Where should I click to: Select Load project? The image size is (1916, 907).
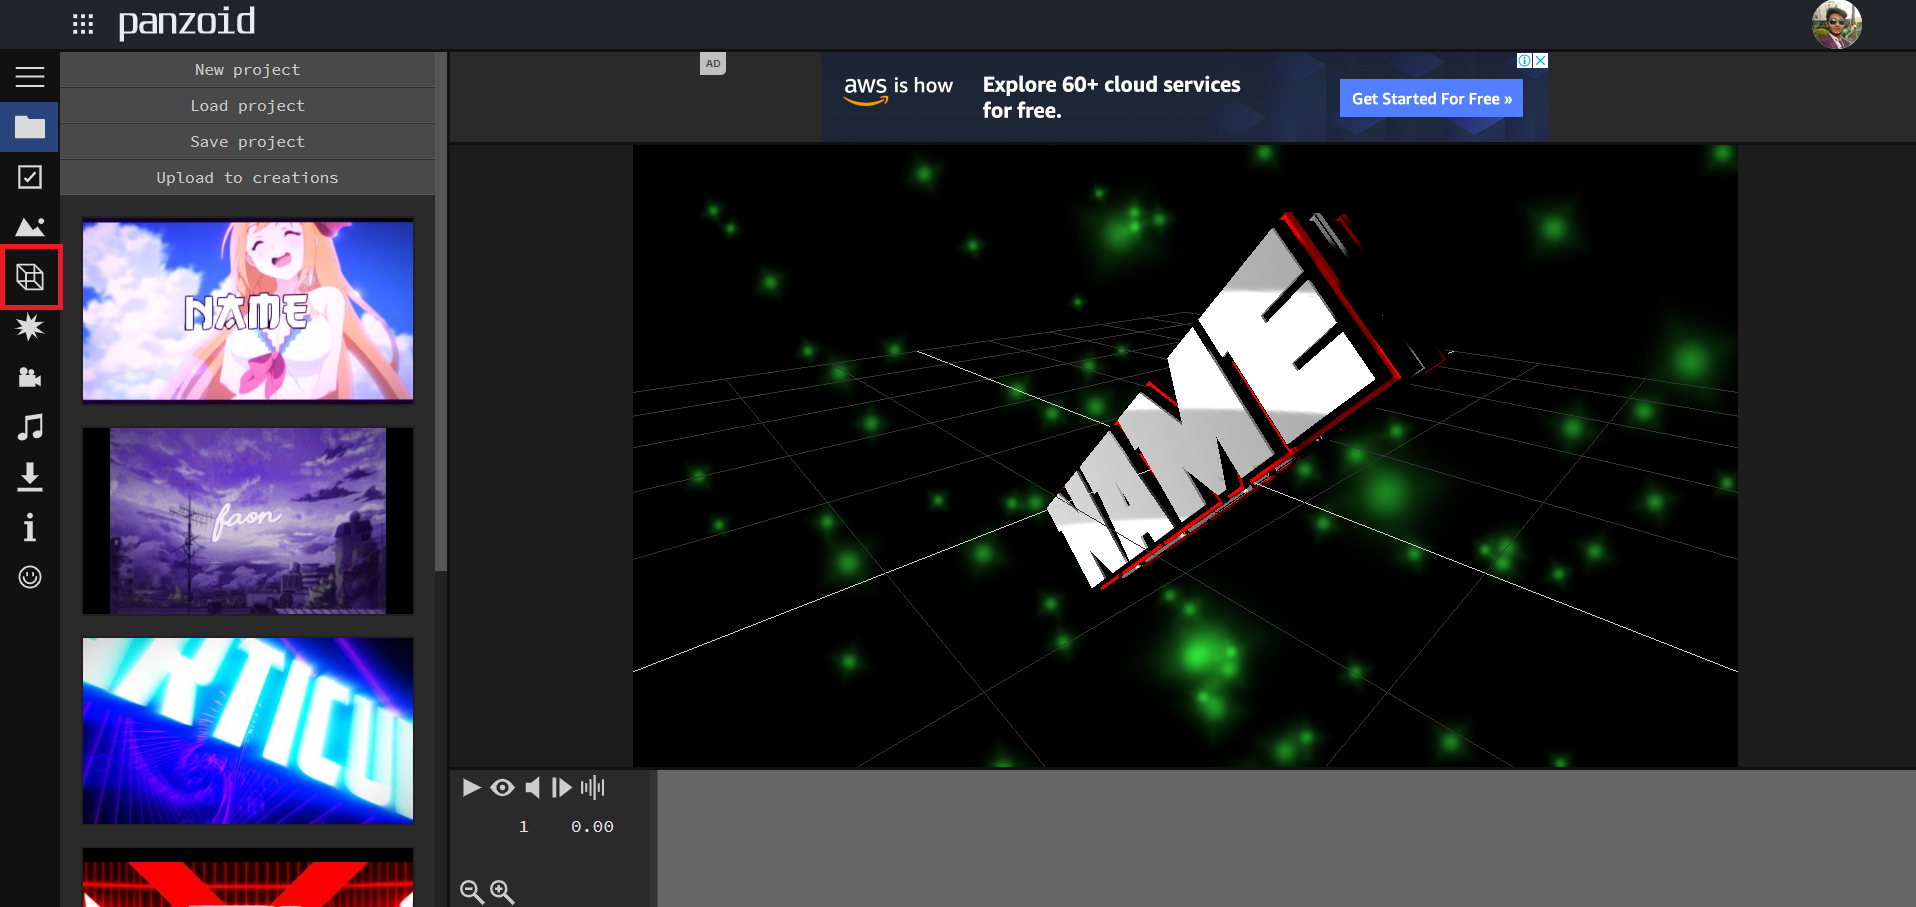point(248,106)
